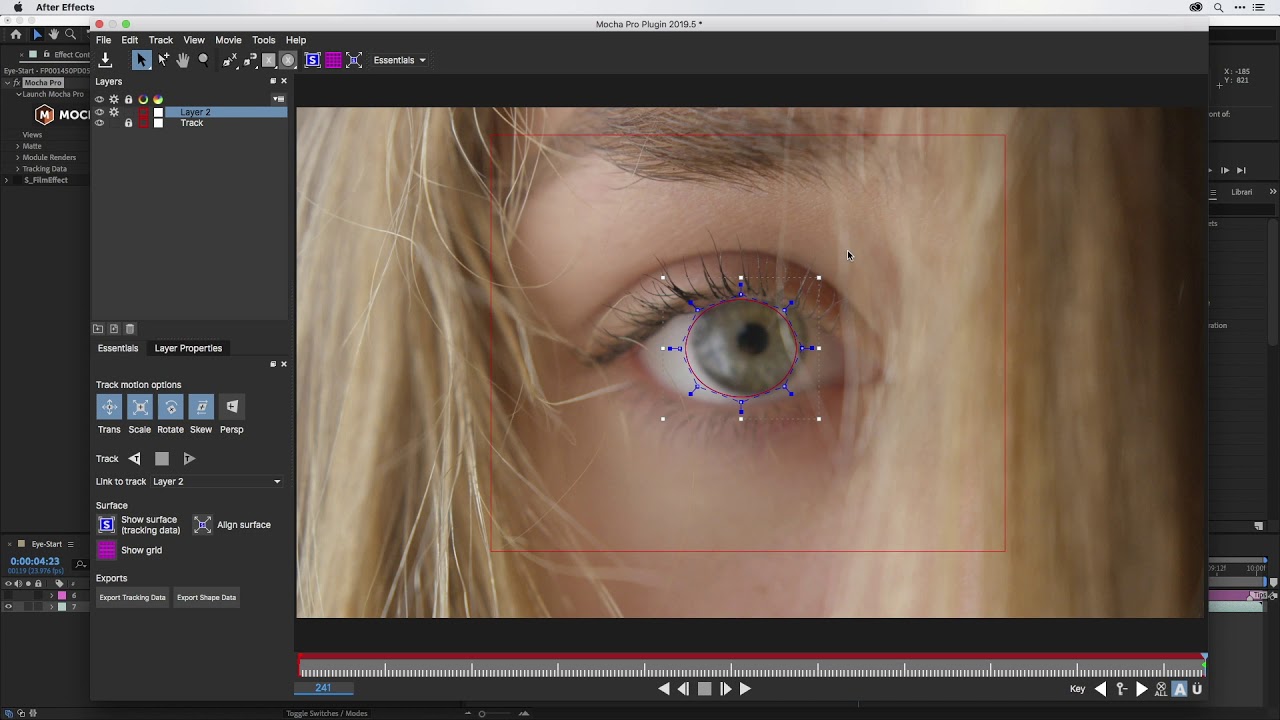Toggle visibility eye for Layer 2
The width and height of the screenshot is (1280, 720).
99,112
